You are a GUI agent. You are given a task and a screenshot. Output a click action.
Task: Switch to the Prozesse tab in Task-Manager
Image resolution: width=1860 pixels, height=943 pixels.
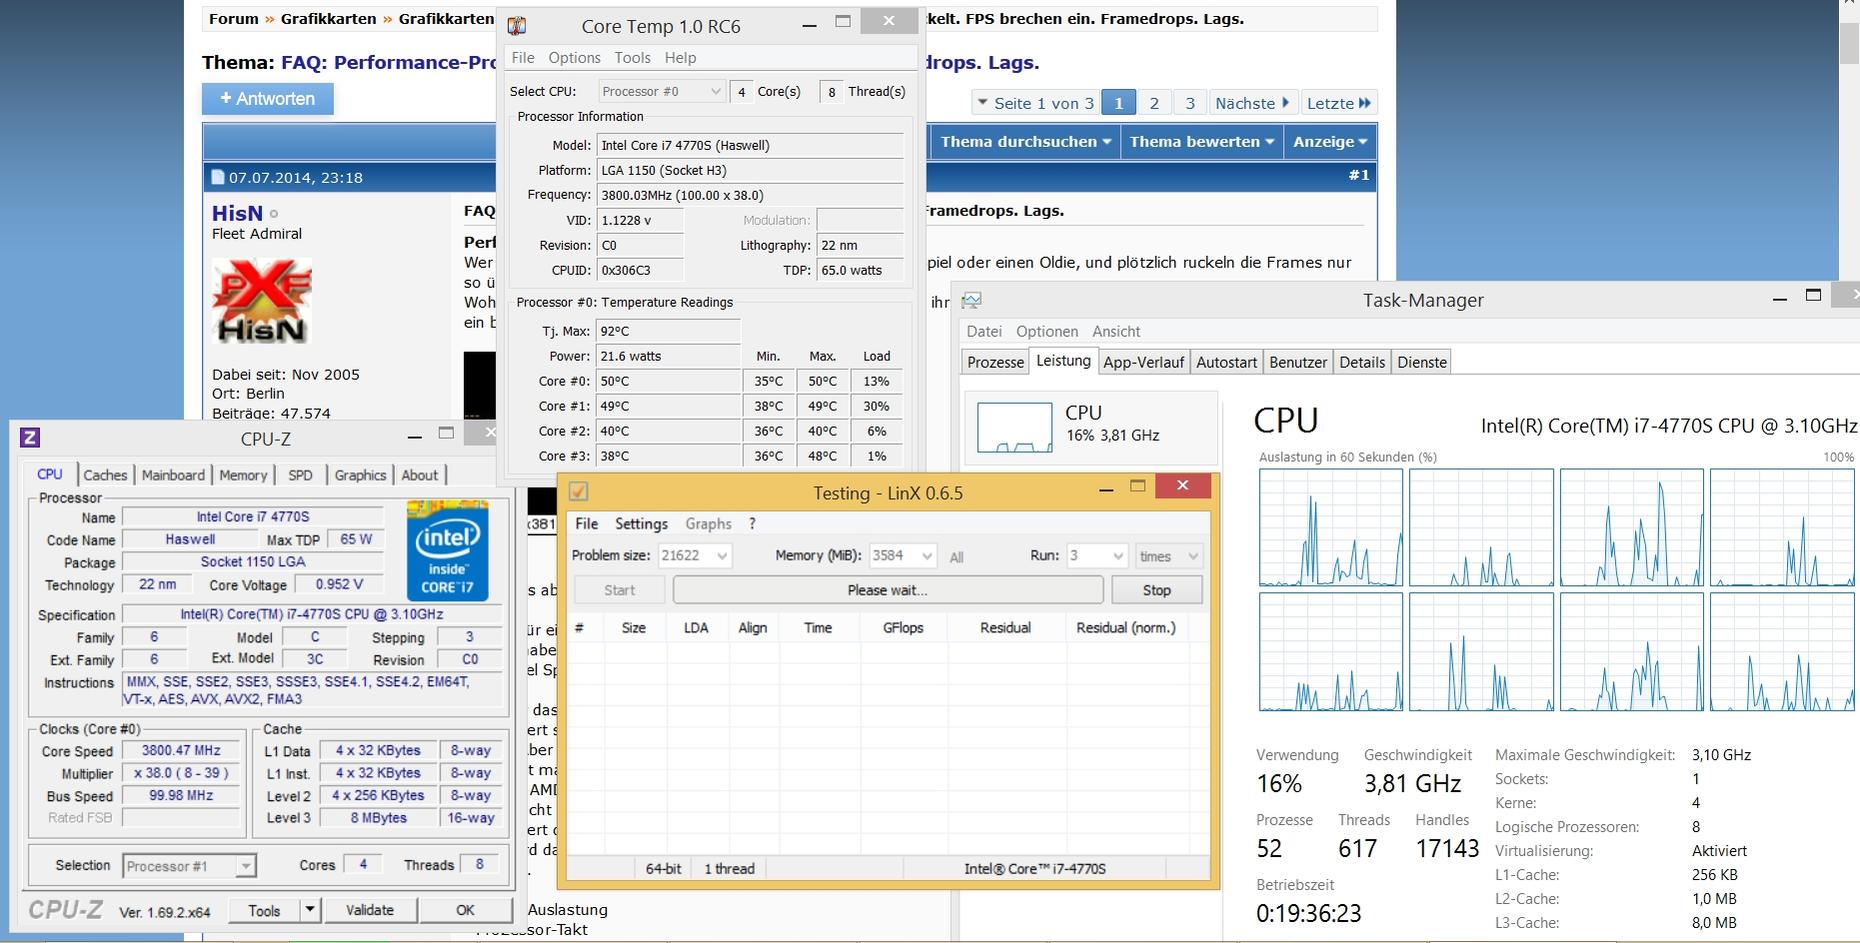click(996, 362)
